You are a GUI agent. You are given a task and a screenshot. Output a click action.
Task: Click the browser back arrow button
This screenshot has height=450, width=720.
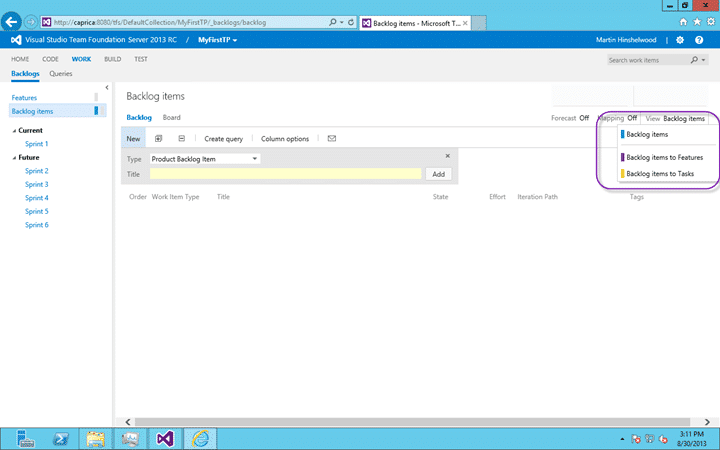point(11,22)
